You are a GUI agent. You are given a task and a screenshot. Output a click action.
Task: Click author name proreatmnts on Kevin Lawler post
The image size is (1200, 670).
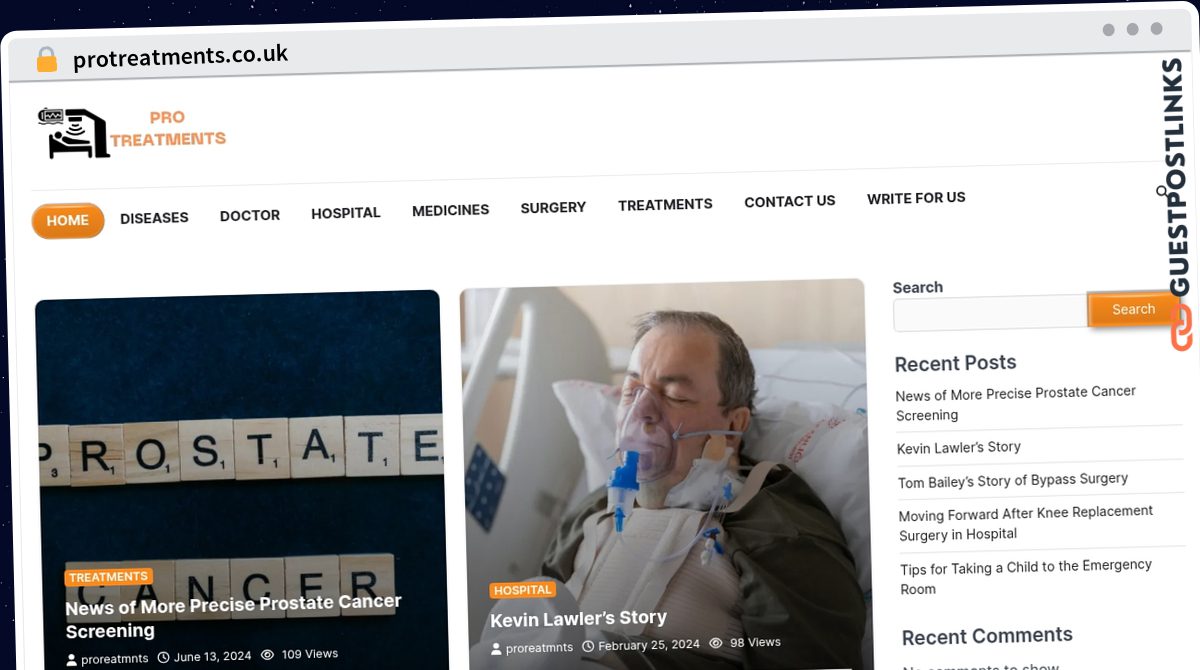click(540, 647)
